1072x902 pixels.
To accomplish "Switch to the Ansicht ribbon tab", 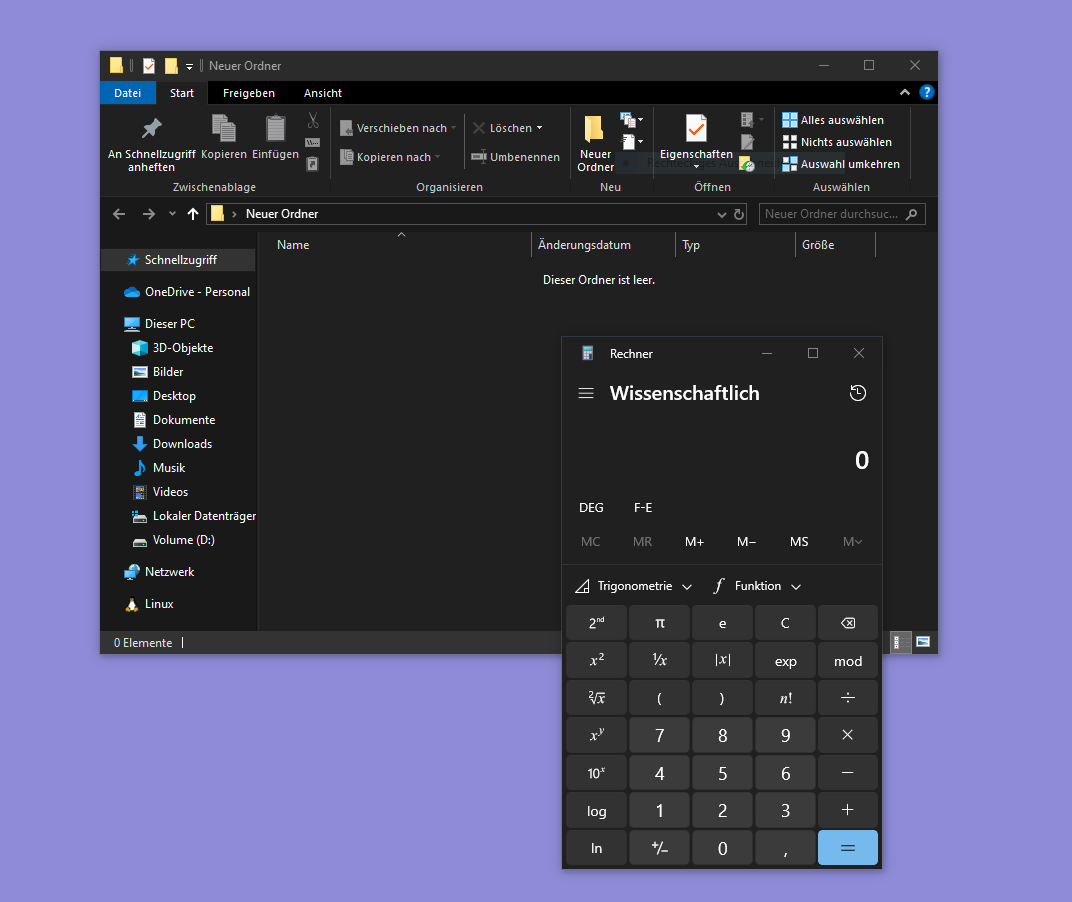I will (x=323, y=93).
